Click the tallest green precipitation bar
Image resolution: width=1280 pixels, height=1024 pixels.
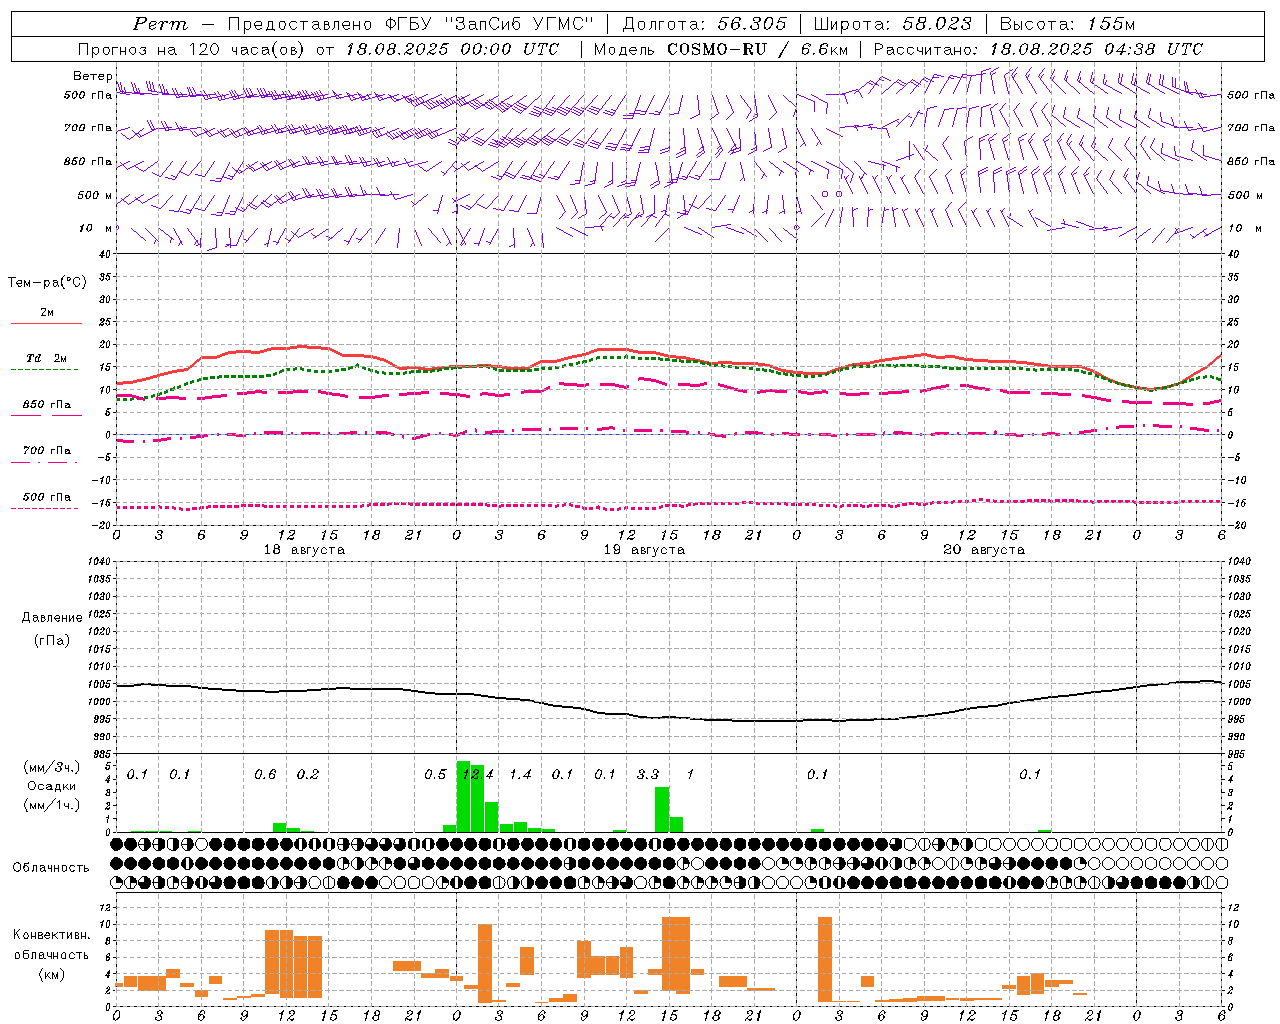point(463,797)
